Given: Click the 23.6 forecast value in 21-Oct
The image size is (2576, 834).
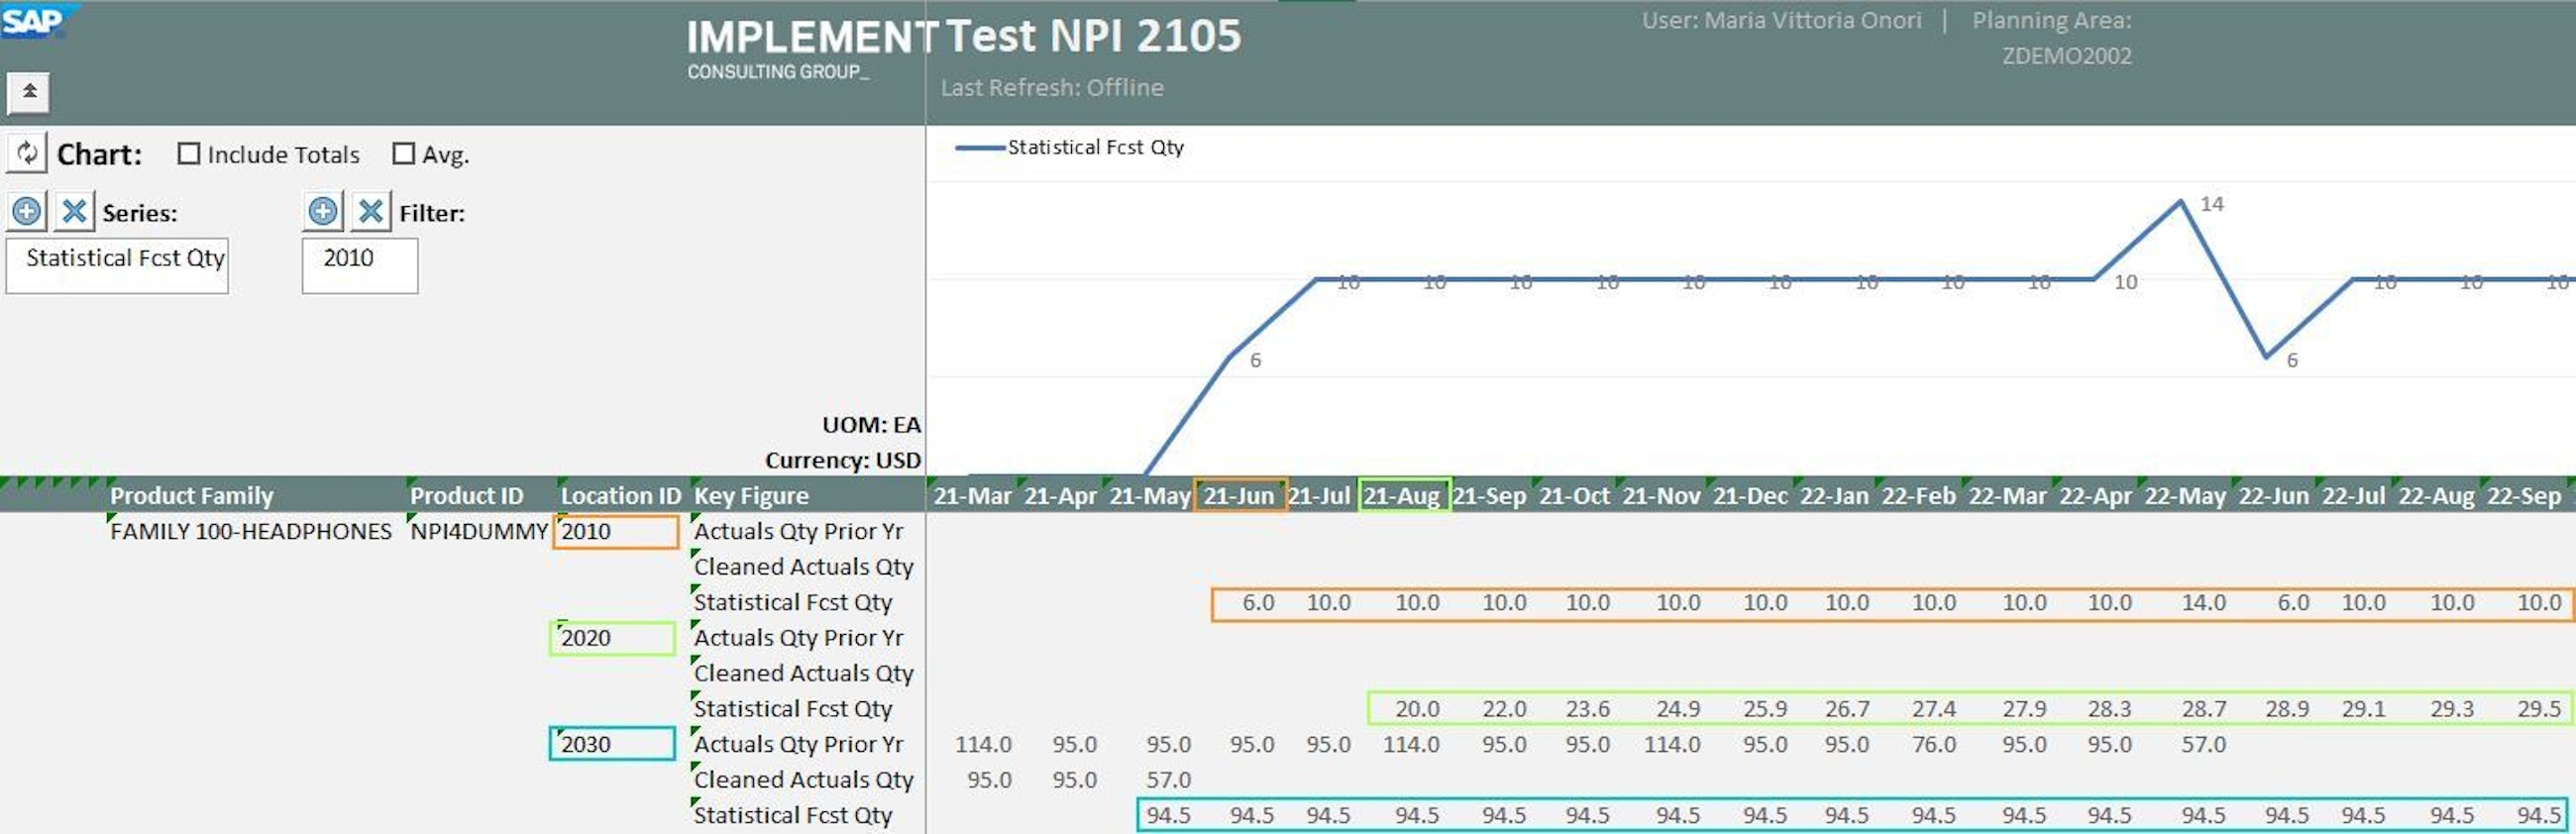Looking at the screenshot, I should point(1587,709).
